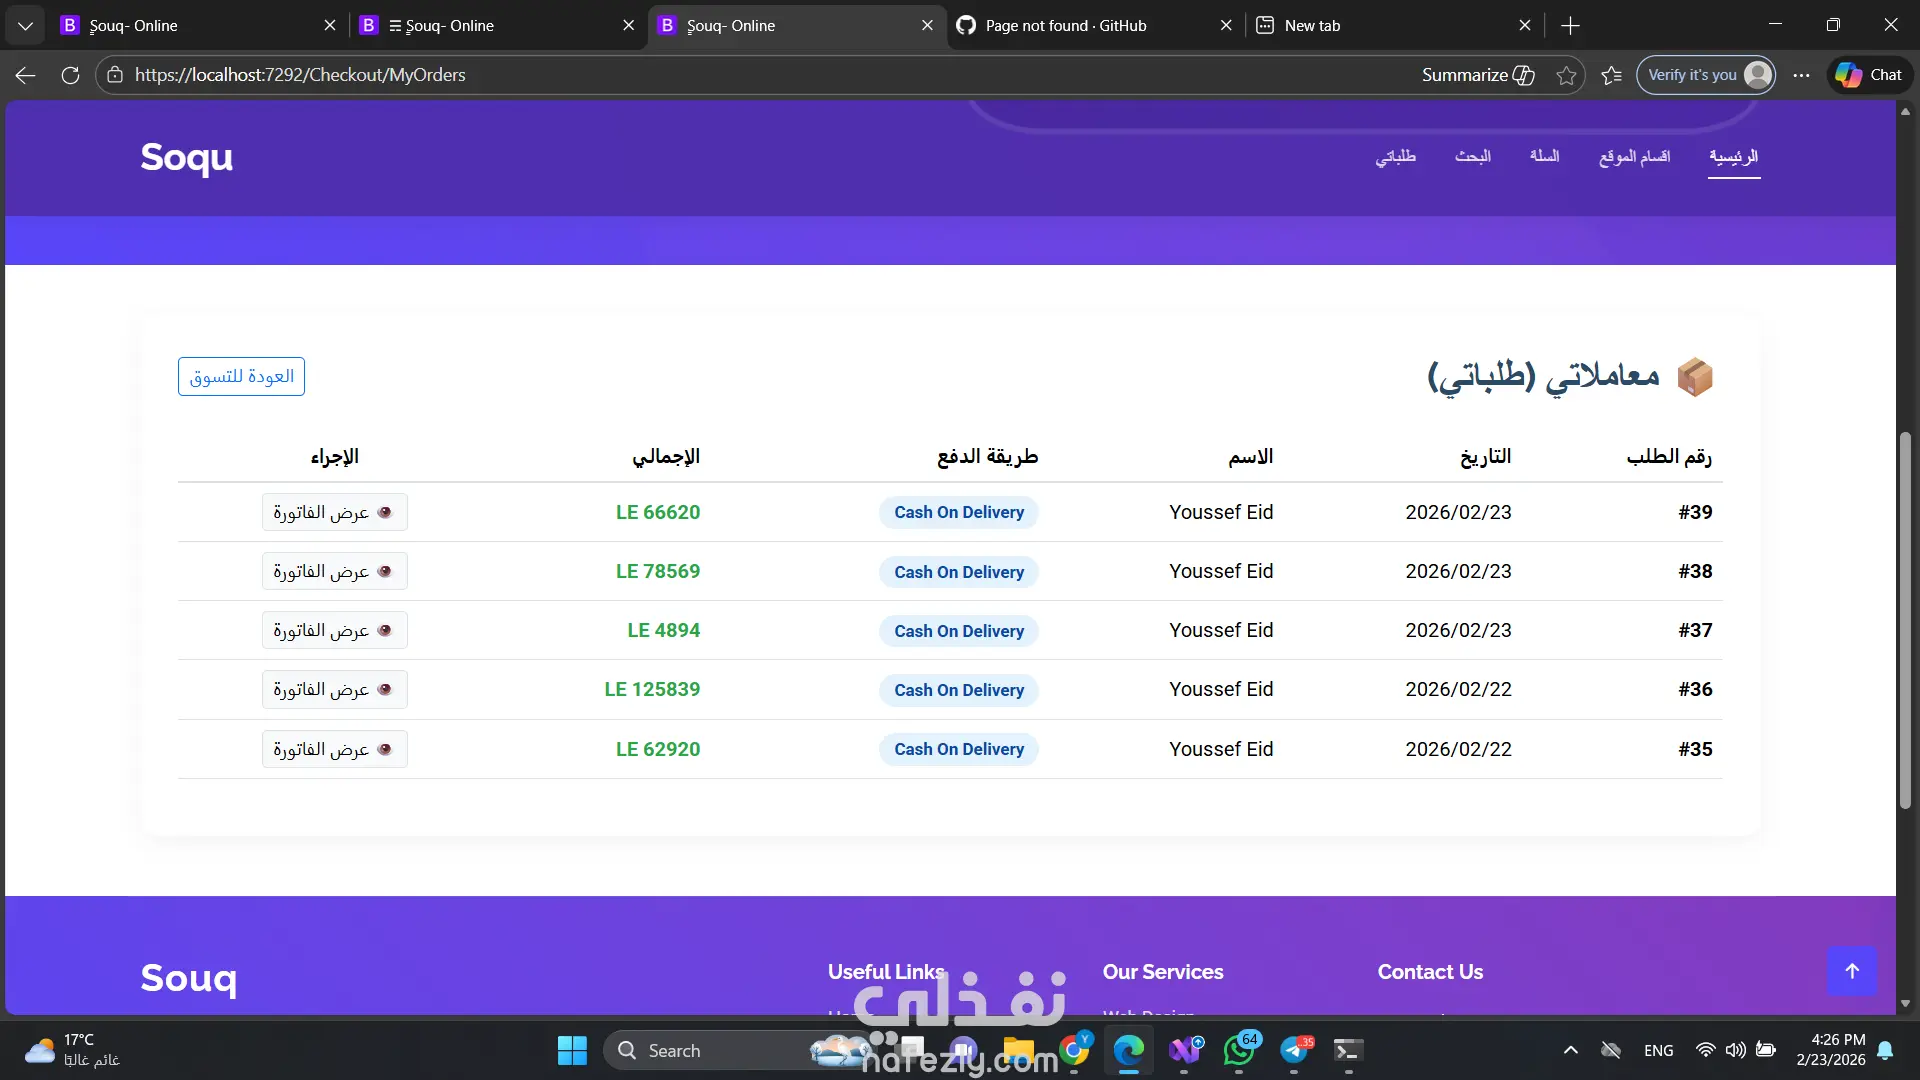Open browser settings three-dots menu
Image resolution: width=1920 pixels, height=1080 pixels.
(1801, 75)
